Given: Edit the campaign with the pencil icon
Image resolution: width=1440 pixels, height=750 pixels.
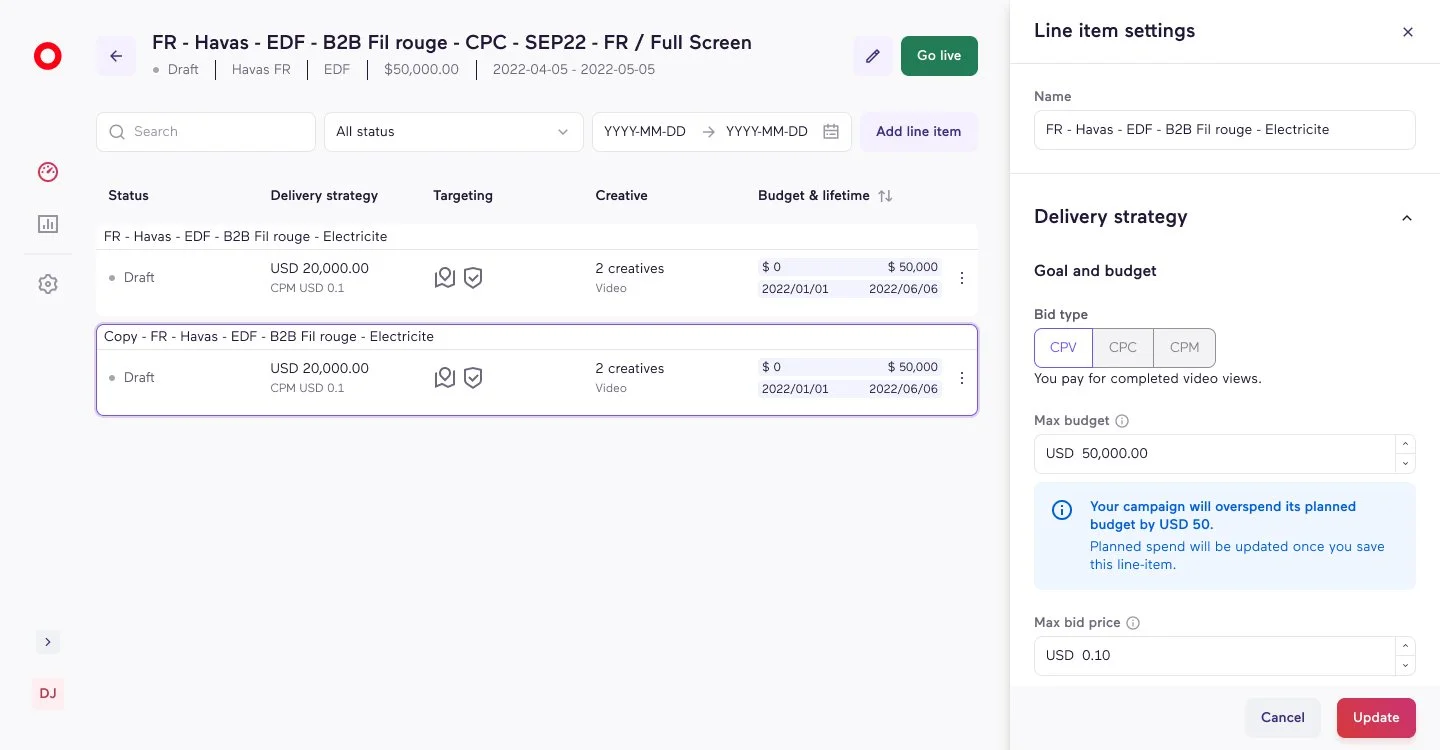Looking at the screenshot, I should (873, 56).
